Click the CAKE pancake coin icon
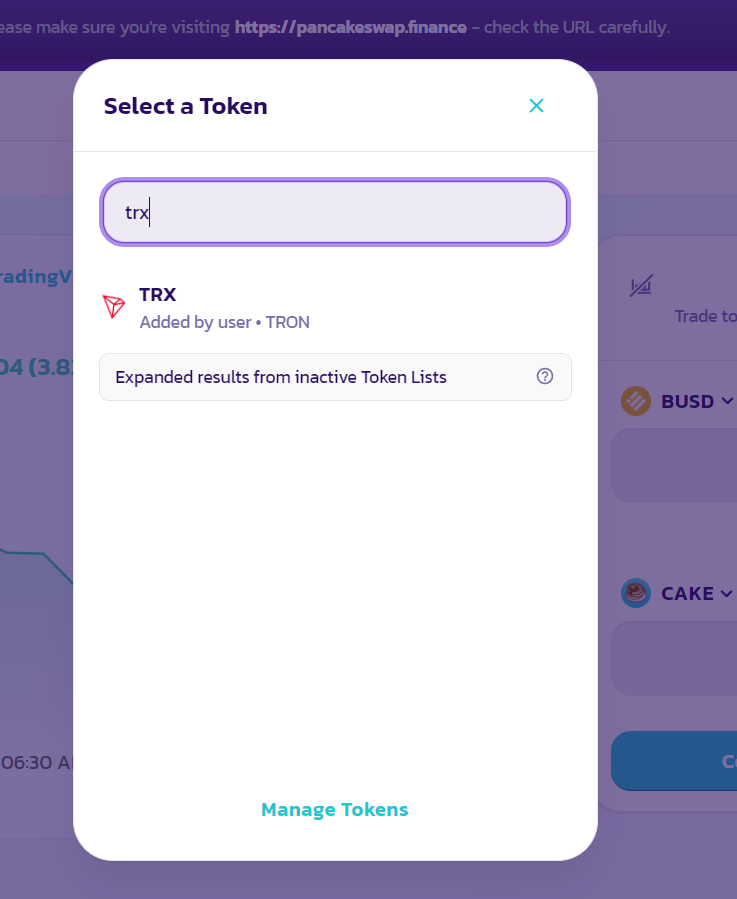 [635, 593]
